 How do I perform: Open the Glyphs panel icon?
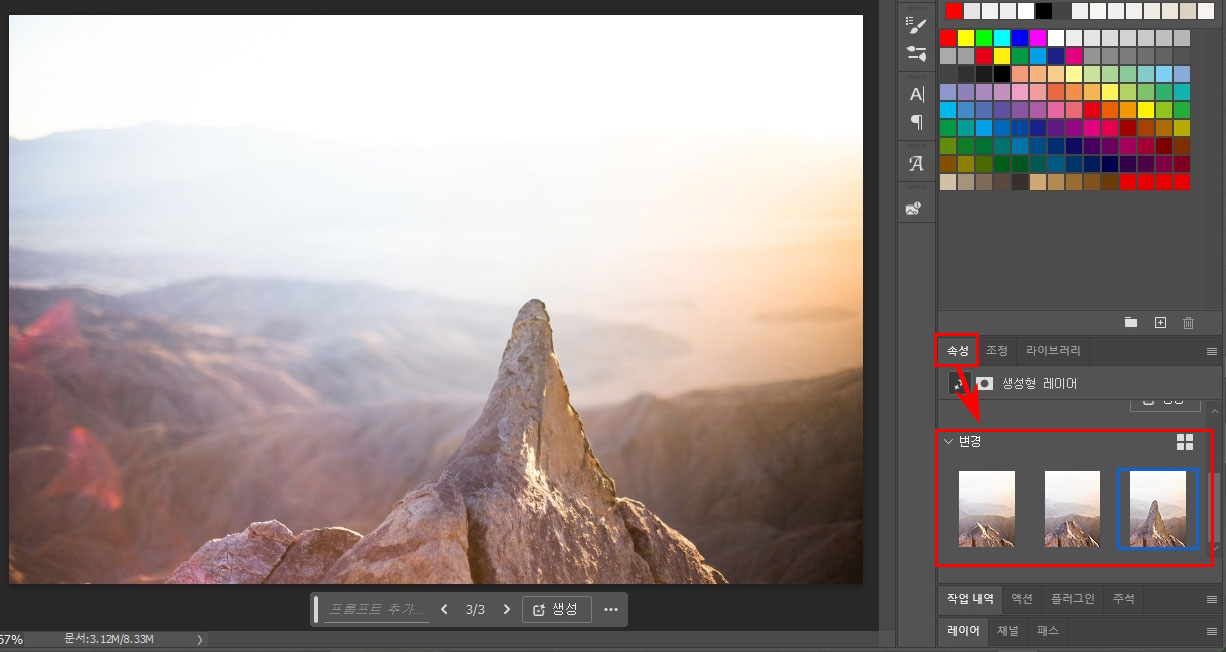[916, 164]
